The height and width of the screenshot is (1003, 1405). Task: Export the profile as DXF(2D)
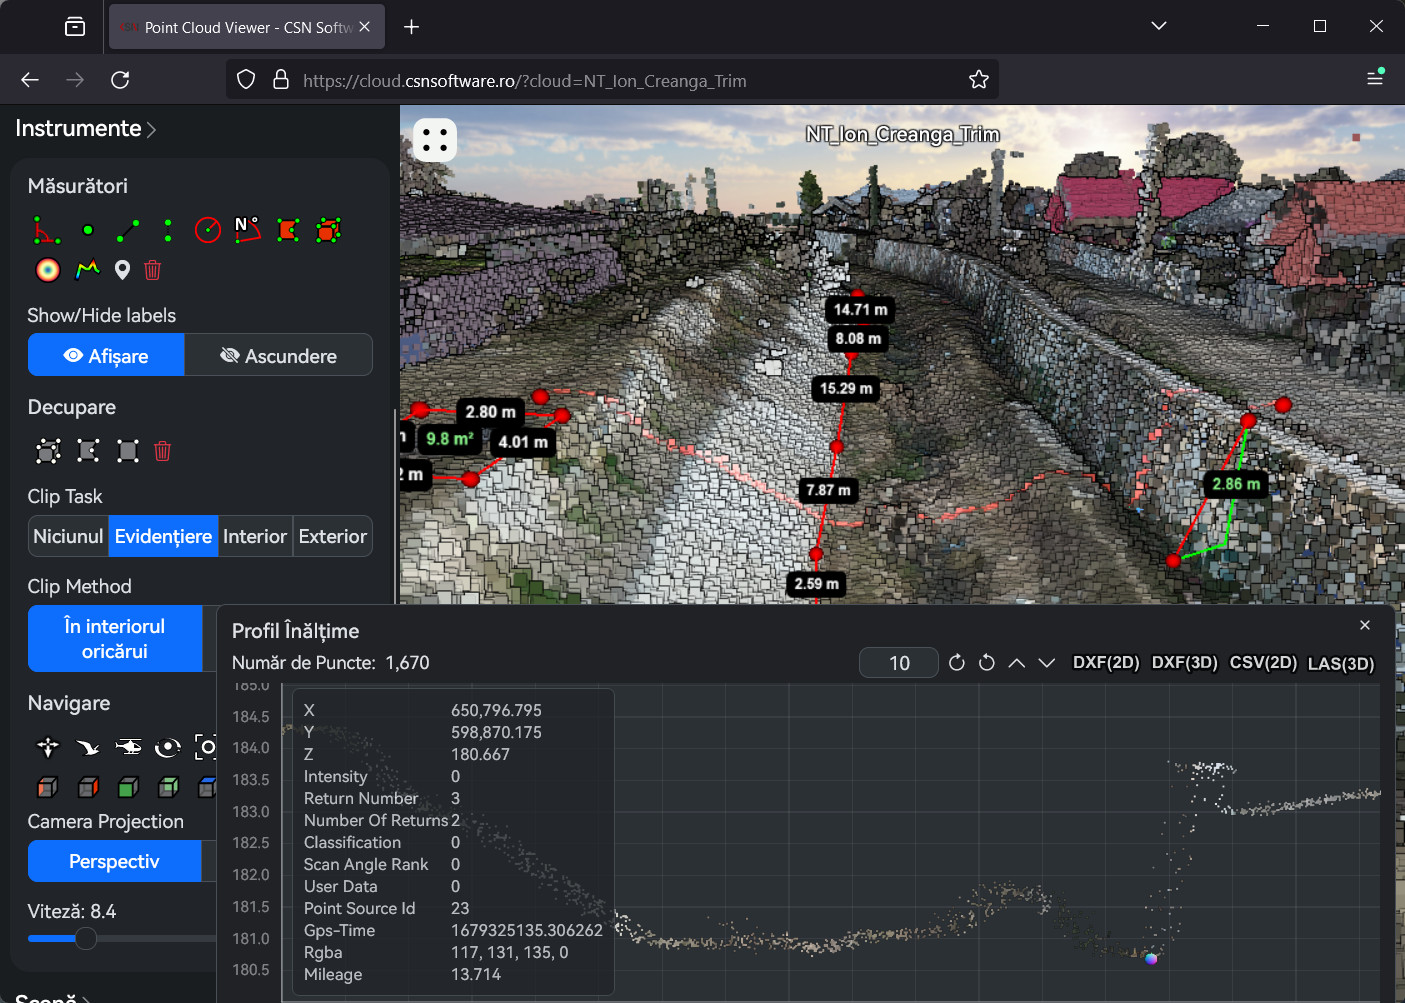point(1106,662)
